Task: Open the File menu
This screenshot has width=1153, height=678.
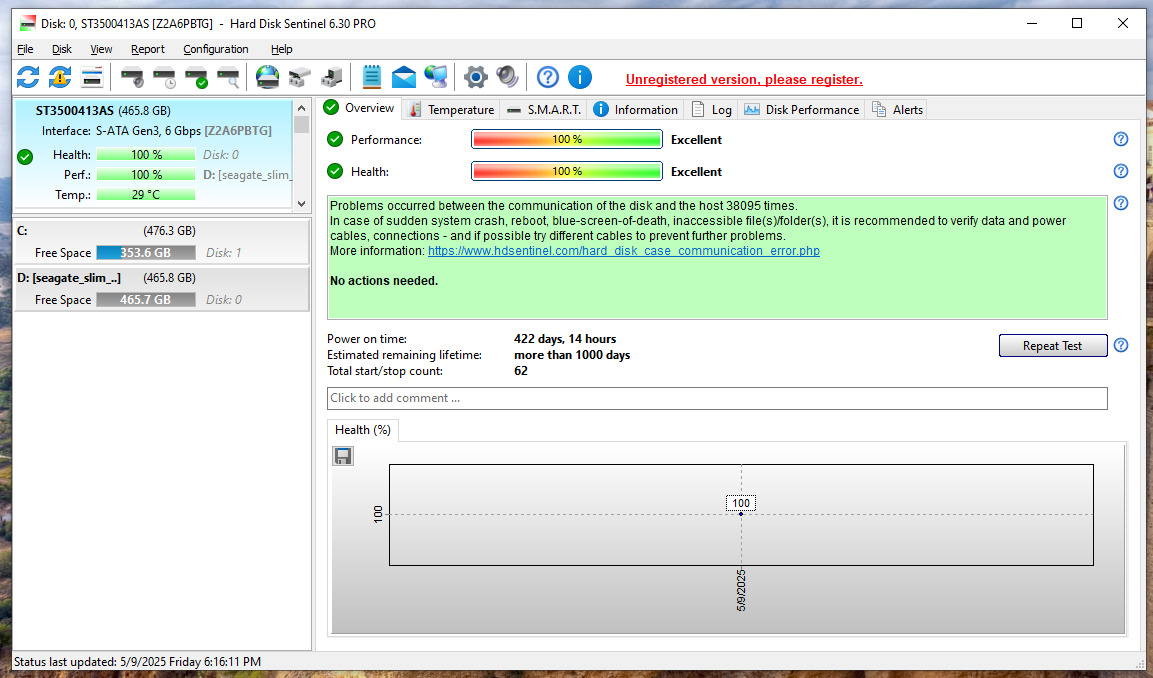Action: coord(25,49)
